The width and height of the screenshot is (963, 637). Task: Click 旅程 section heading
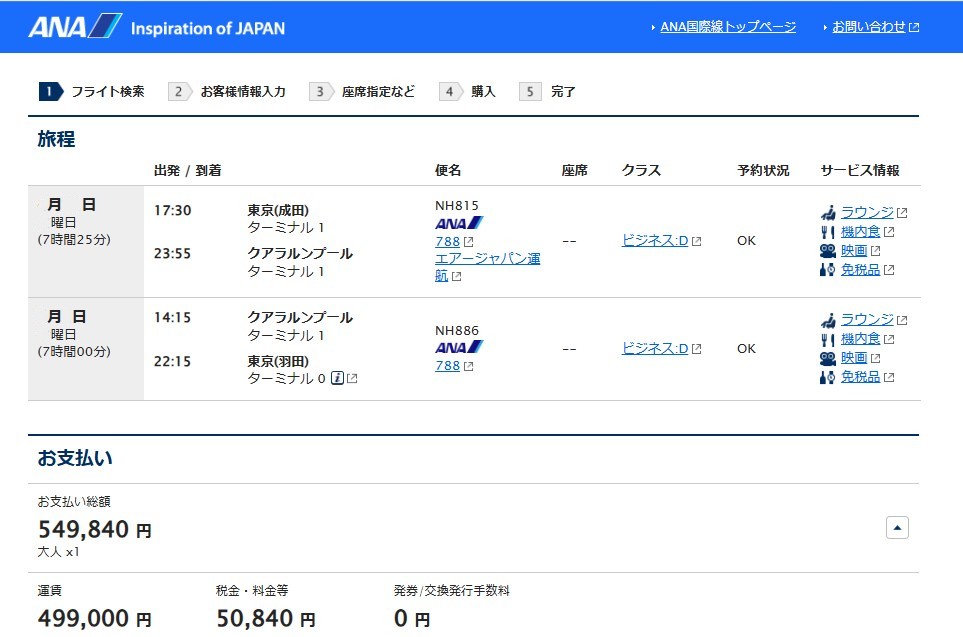click(56, 139)
